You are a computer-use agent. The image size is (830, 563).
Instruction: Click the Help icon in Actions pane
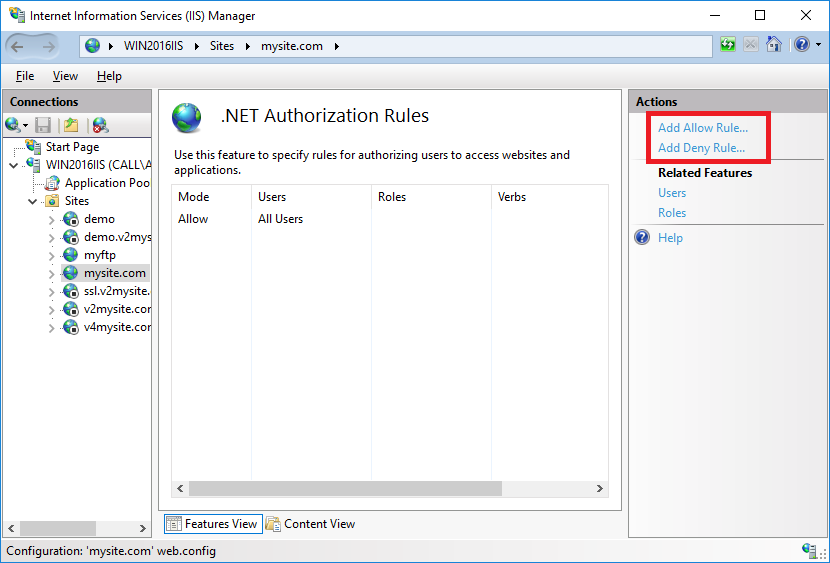click(x=642, y=237)
